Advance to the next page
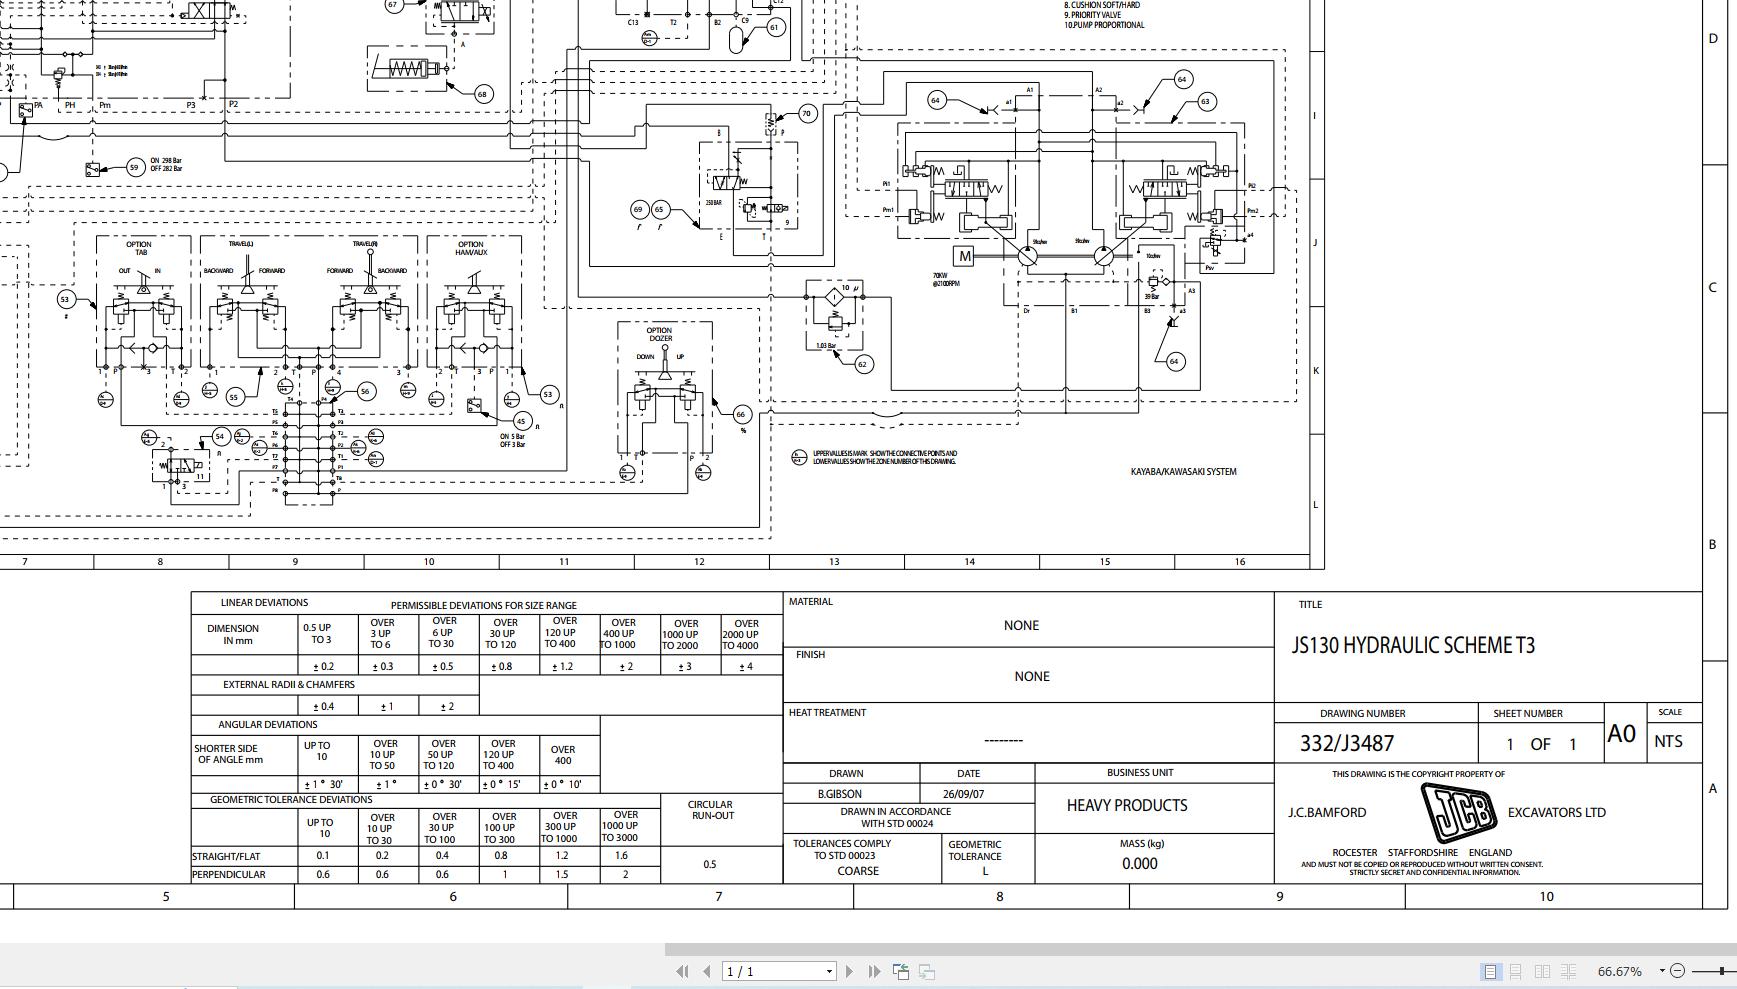Screen dimensions: 1737x989 click(848, 971)
